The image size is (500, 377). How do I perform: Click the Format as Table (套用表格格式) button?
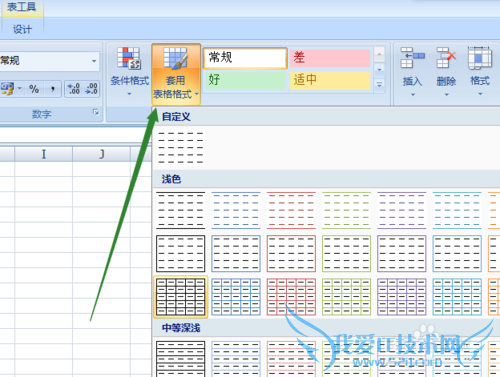click(176, 74)
